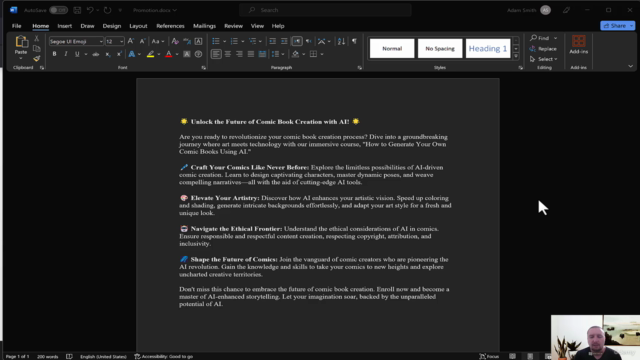Expand the Styles gallery
The image size is (640, 360).
[516, 56]
